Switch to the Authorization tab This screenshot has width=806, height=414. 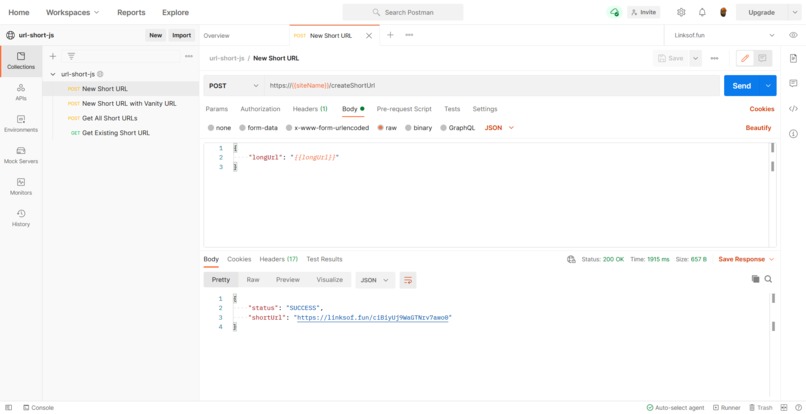[260, 109]
